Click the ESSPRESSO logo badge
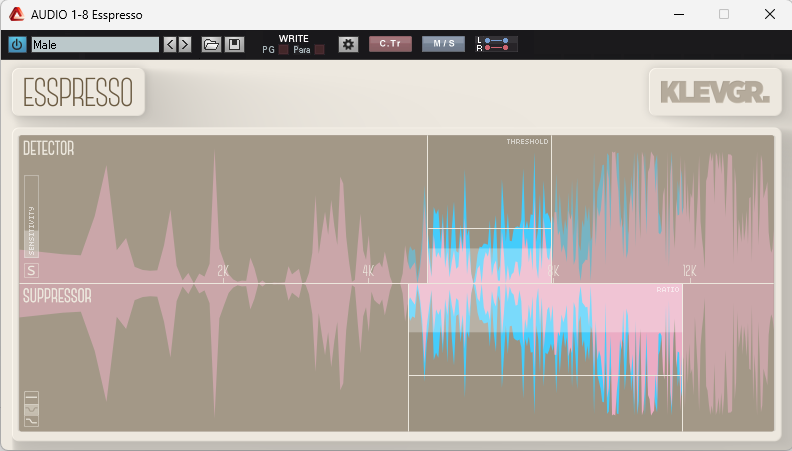 coord(78,92)
